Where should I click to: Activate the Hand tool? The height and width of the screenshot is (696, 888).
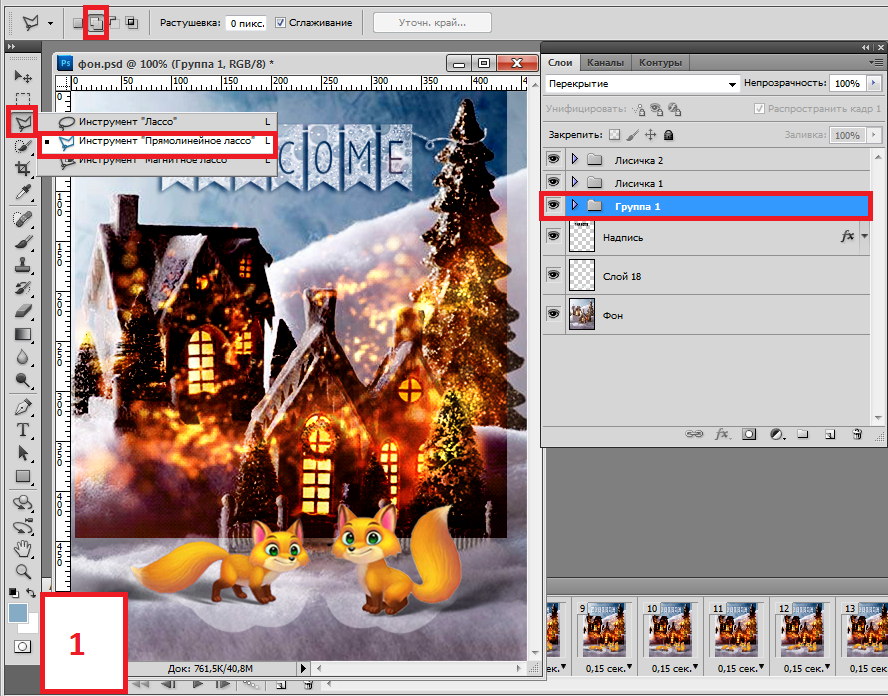click(22, 548)
